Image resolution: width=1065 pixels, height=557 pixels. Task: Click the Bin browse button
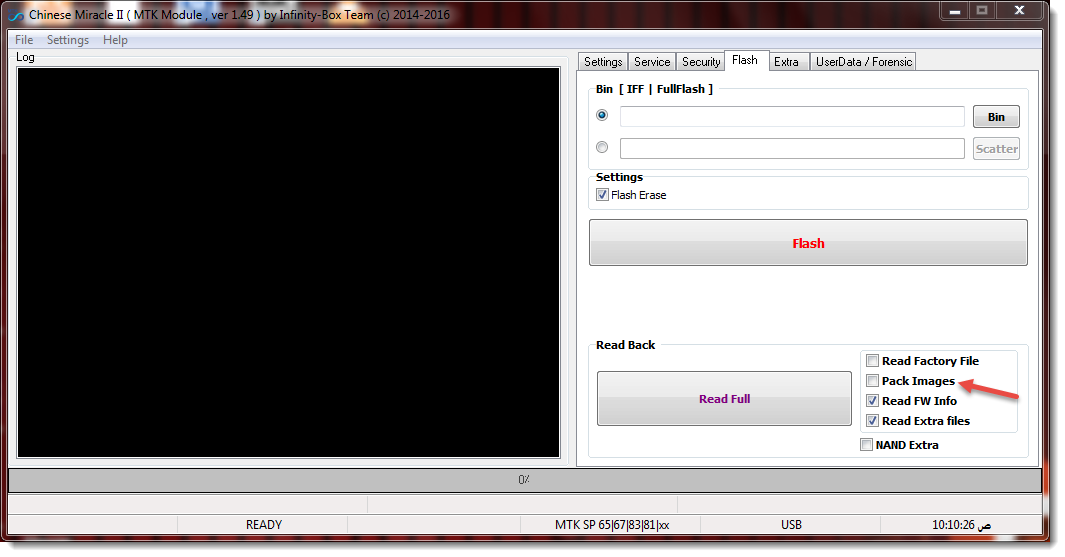[x=996, y=117]
